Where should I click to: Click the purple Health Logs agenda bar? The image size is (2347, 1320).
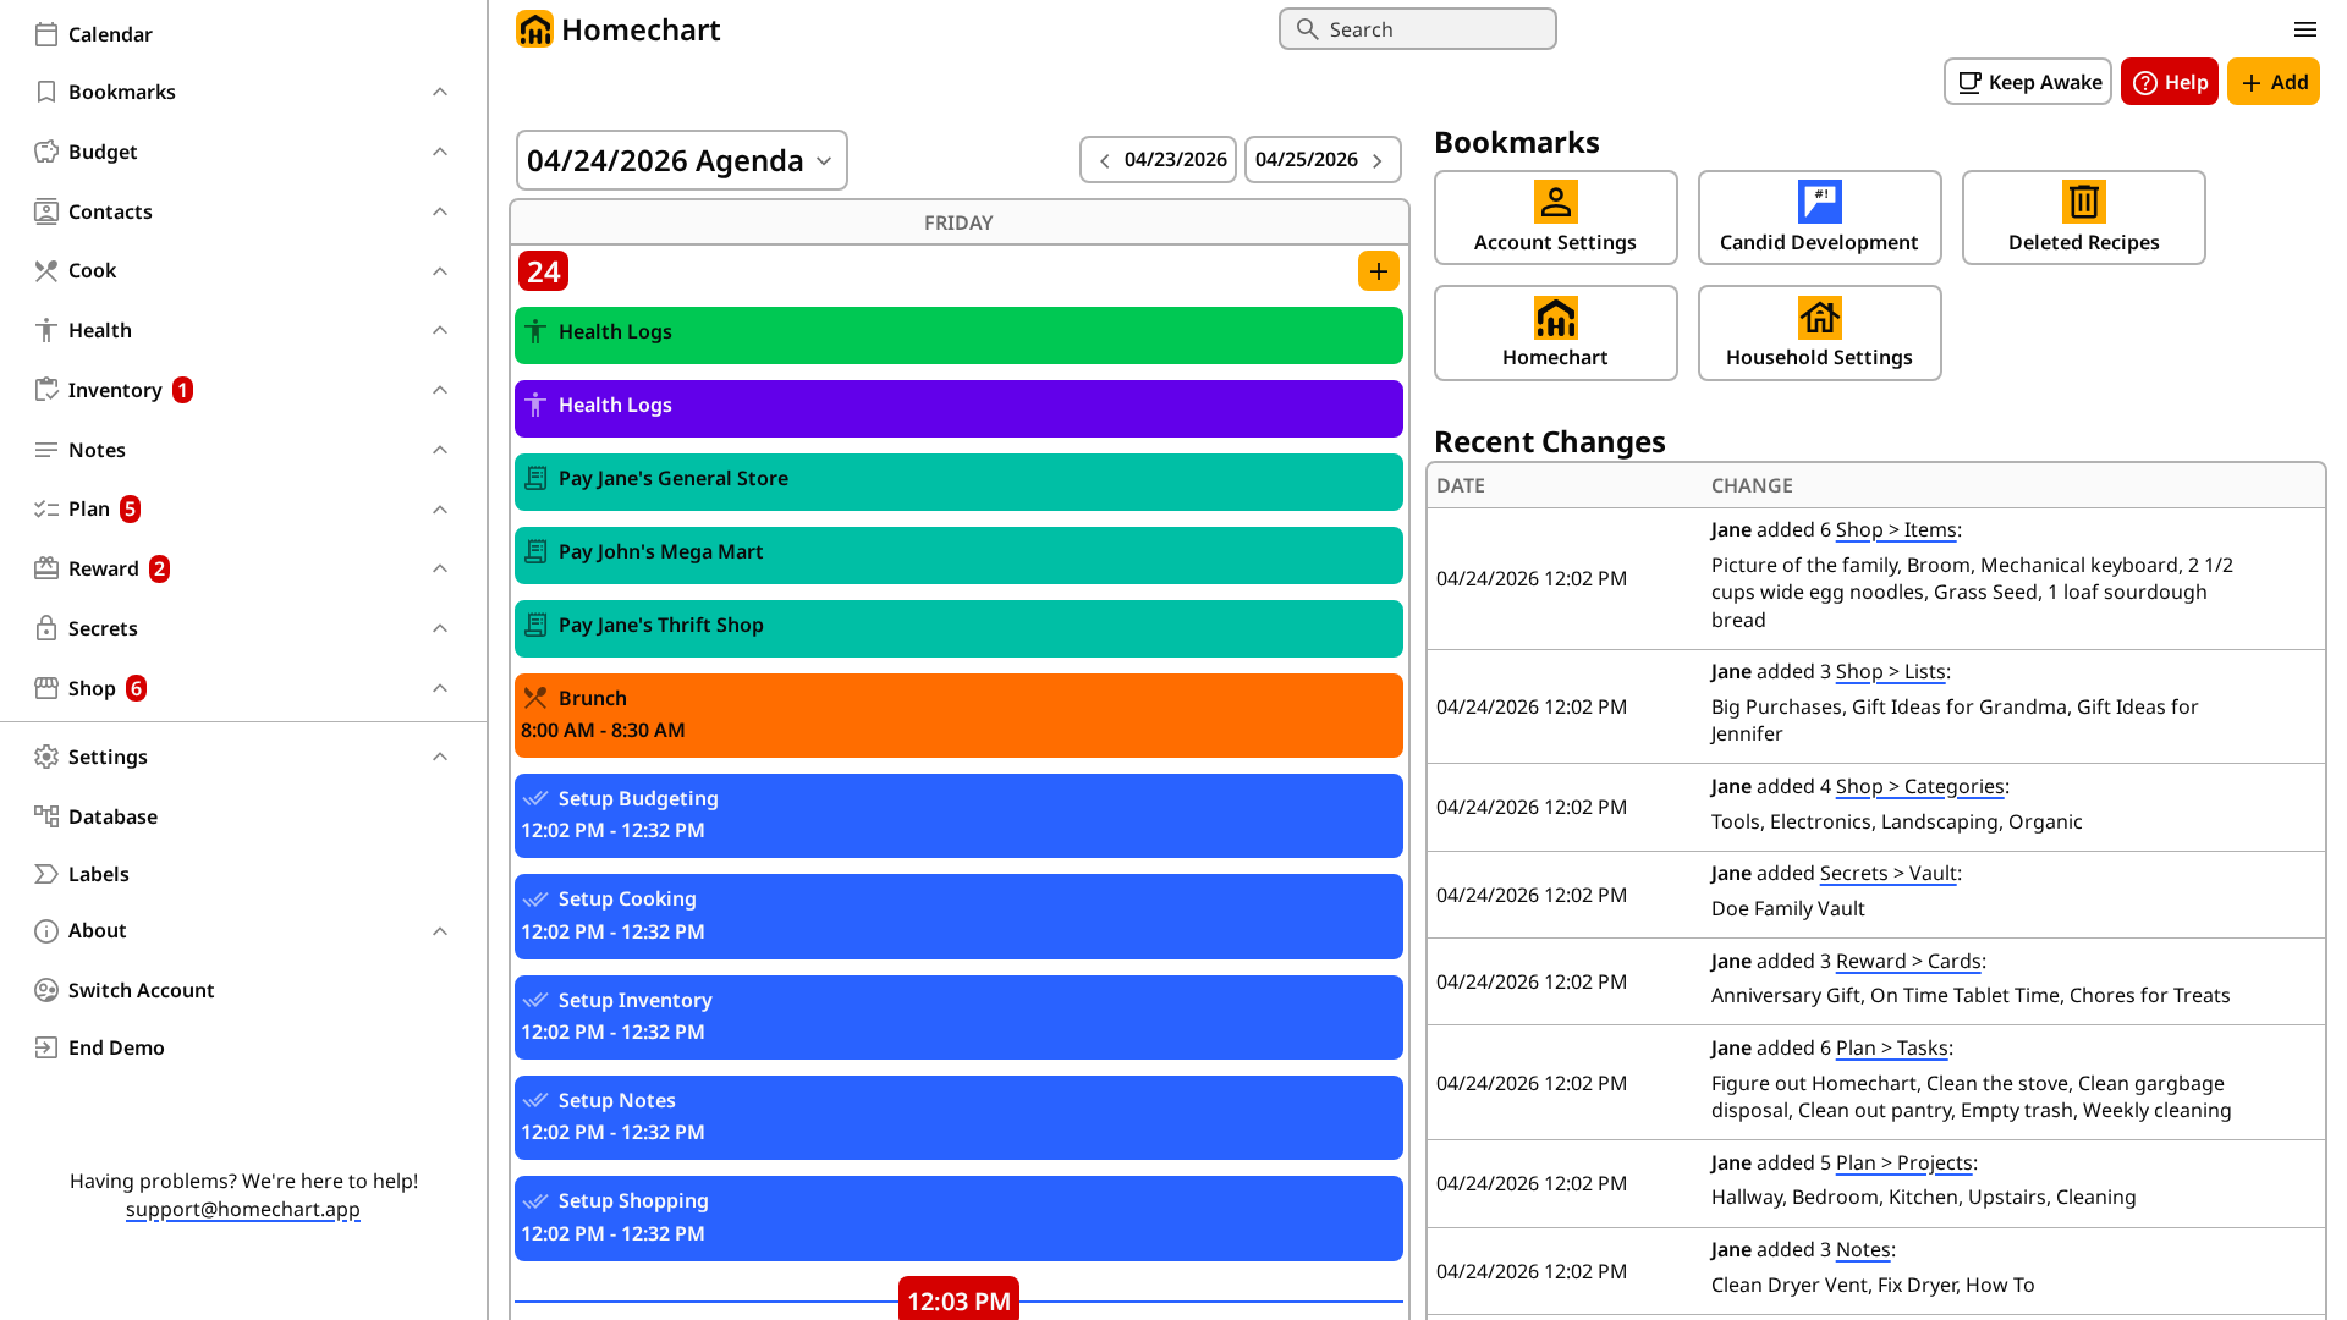[x=958, y=406]
